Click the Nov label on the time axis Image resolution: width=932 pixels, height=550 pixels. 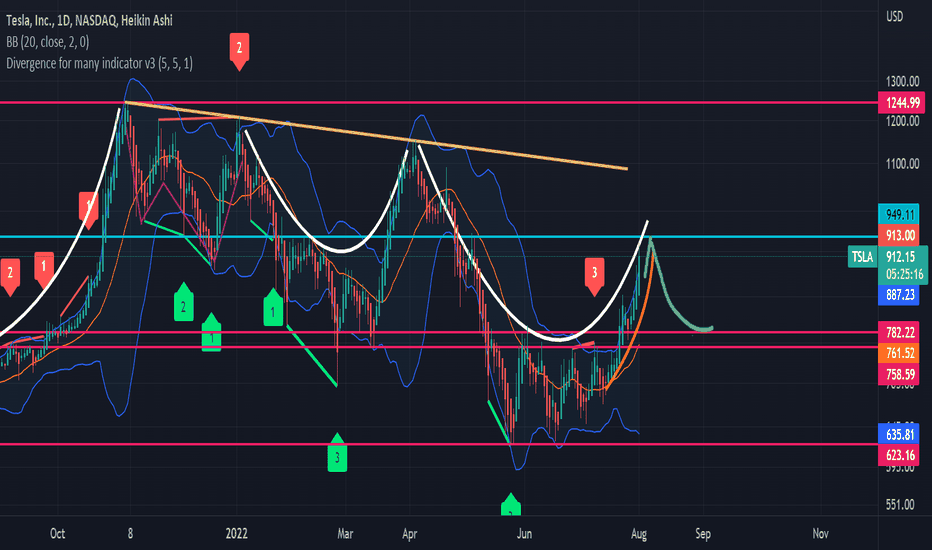(820, 533)
